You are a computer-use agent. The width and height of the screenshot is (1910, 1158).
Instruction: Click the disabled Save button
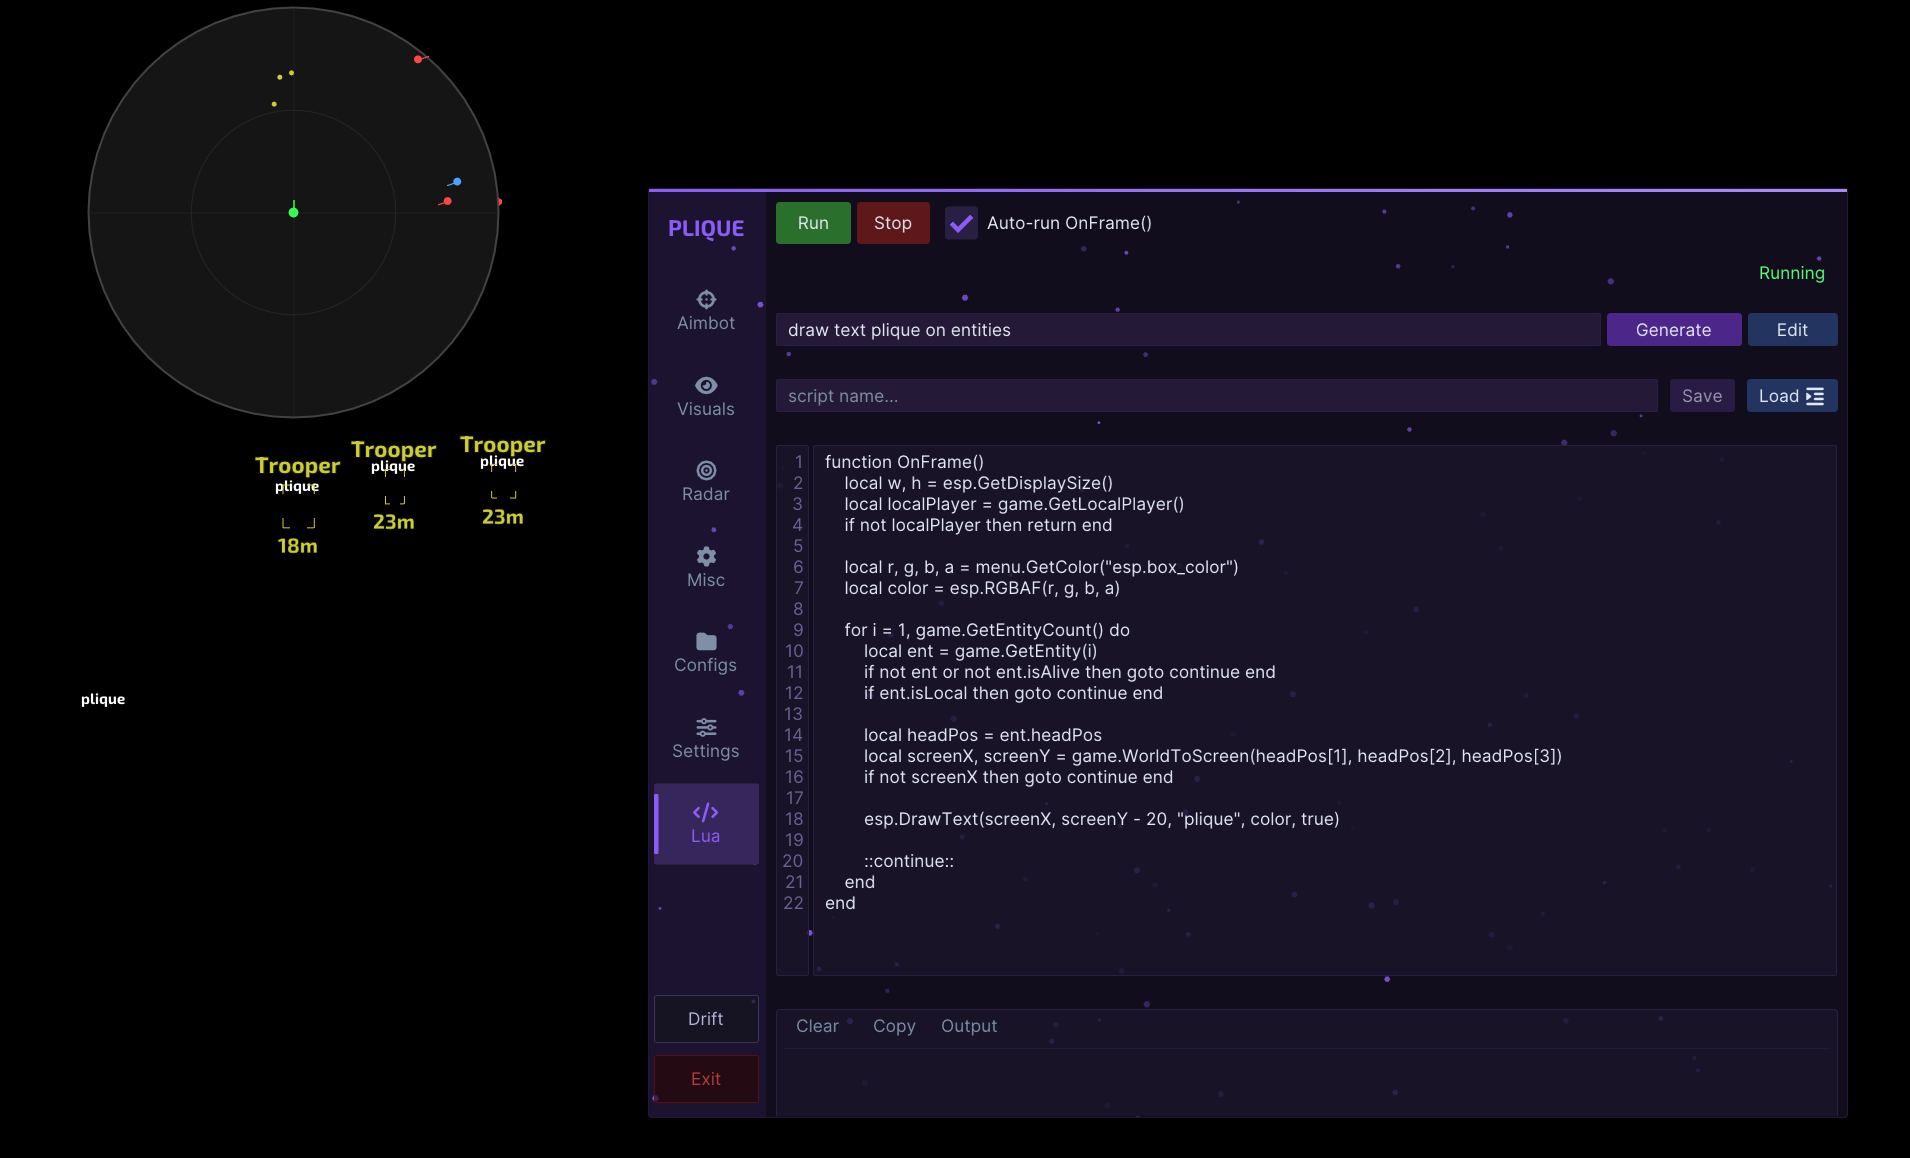(x=1702, y=396)
